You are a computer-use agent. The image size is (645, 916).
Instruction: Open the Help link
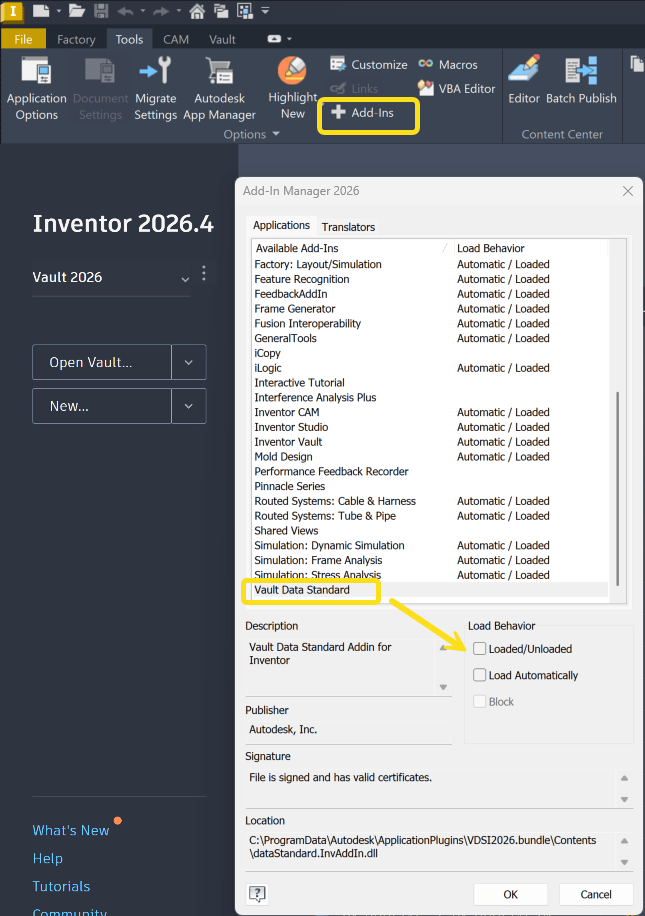[47, 858]
